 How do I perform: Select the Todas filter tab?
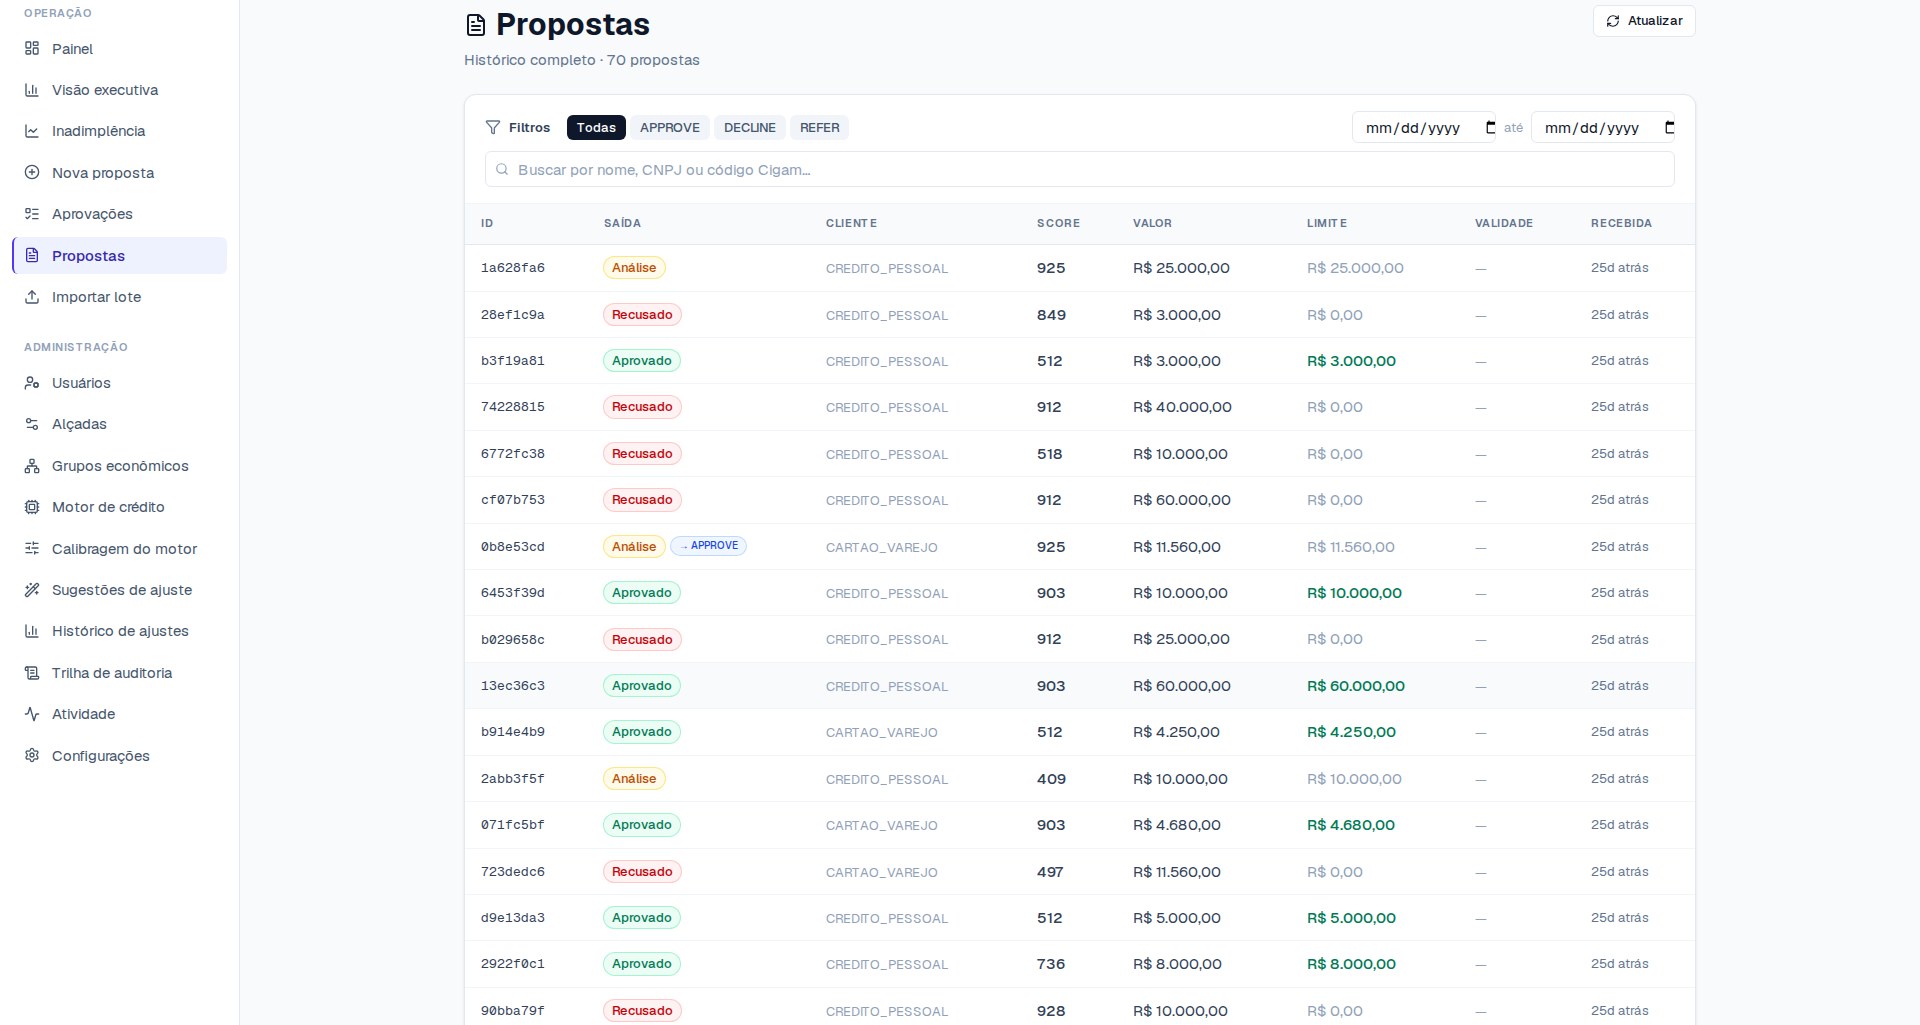tap(596, 127)
